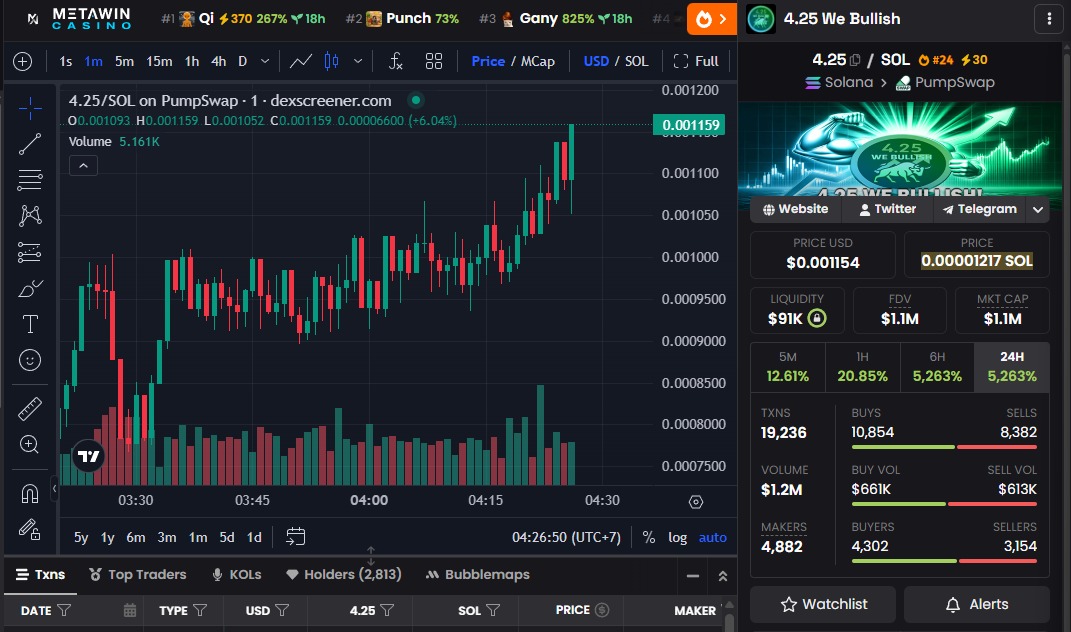1071x632 pixels.
Task: Lock all drawing tools
Action: [29, 530]
